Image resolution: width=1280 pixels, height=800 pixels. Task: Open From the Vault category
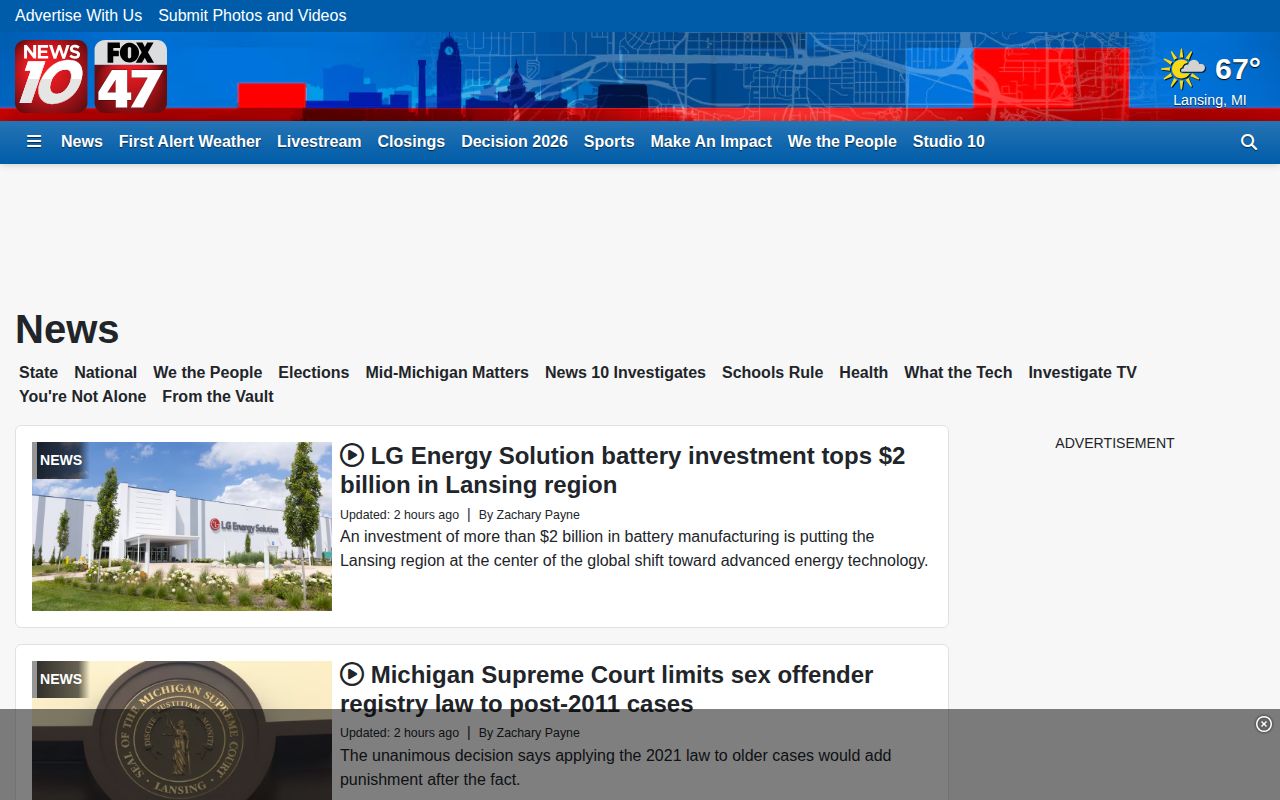[x=218, y=396]
